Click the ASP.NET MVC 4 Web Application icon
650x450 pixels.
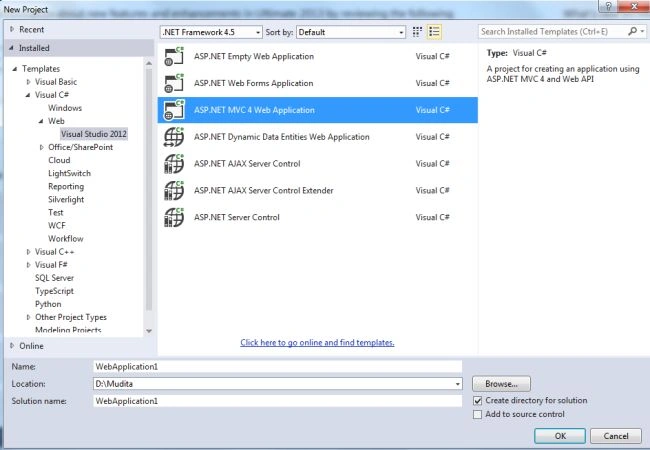174,110
